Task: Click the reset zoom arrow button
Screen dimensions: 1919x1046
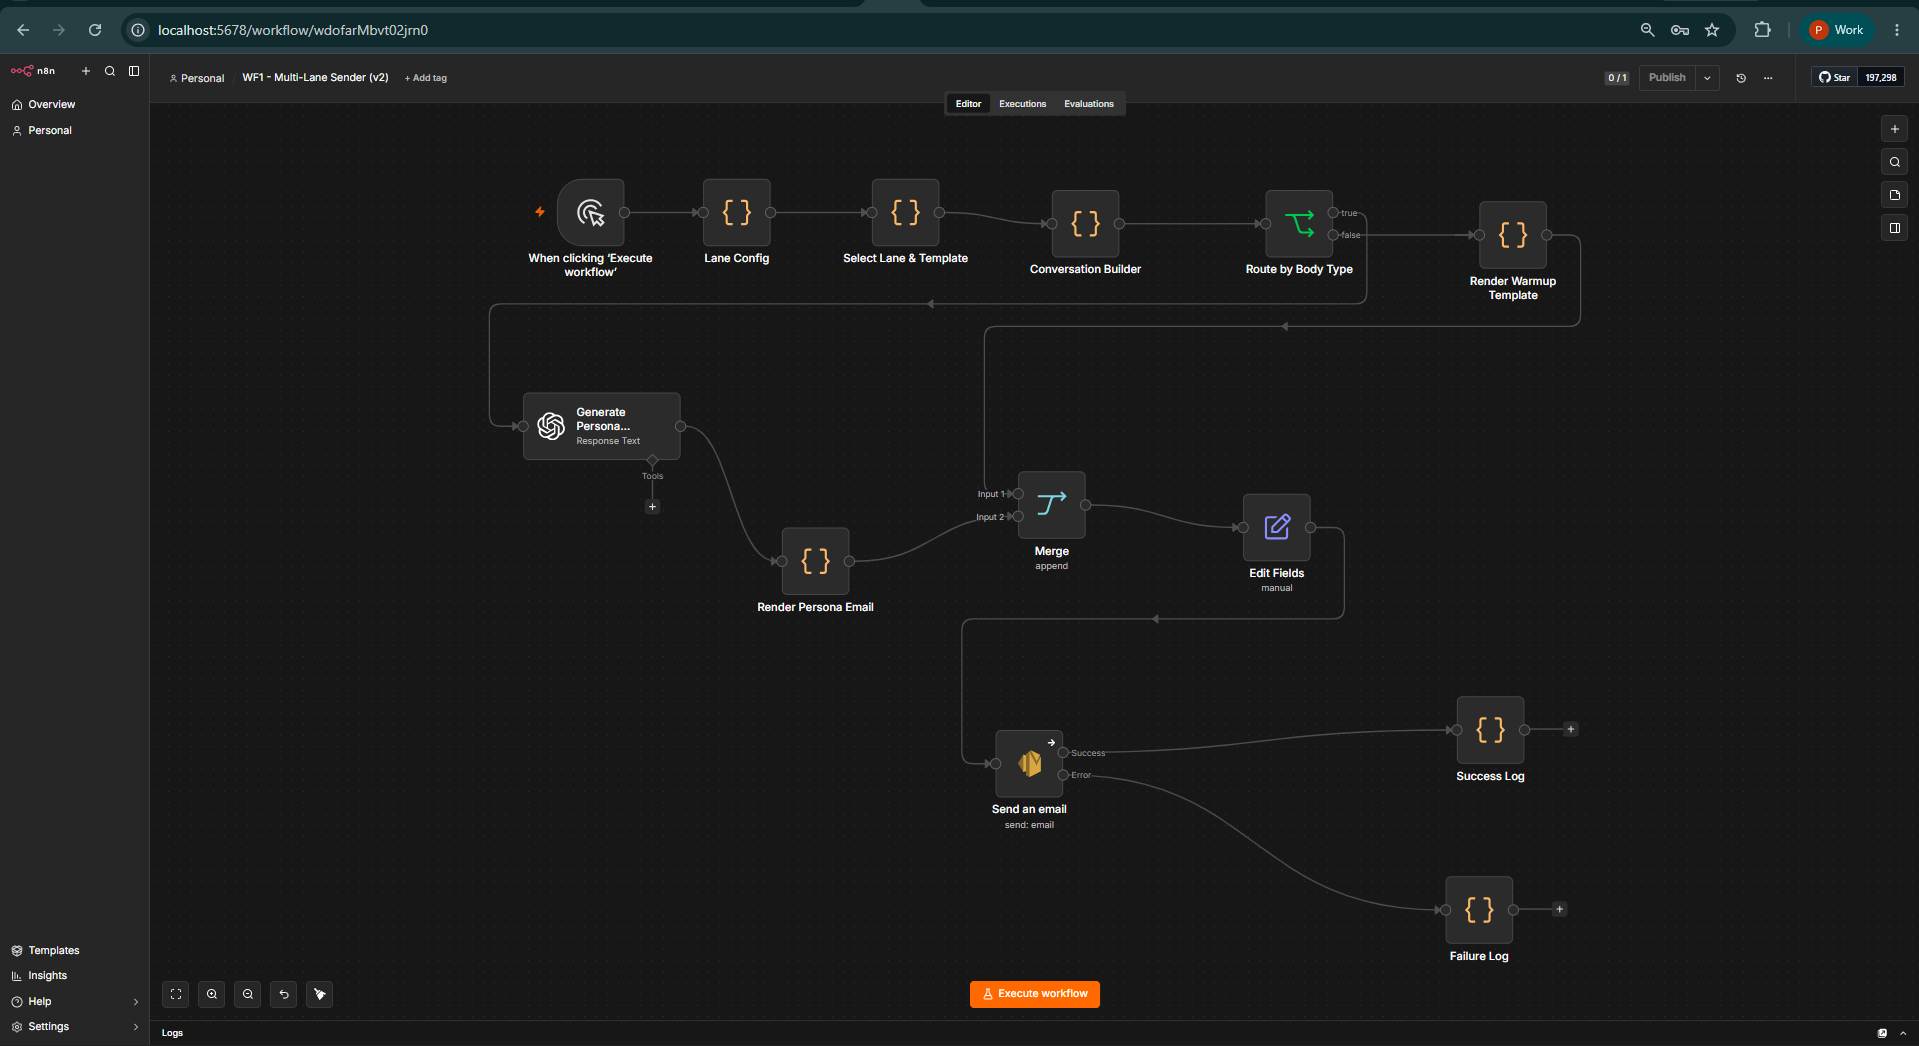Action: 284,994
